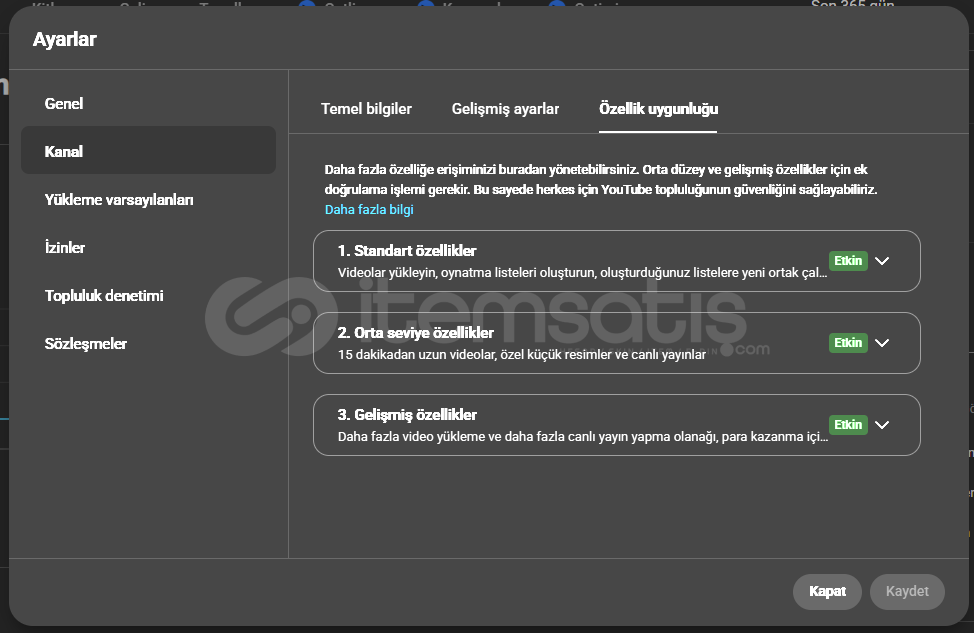The image size is (974, 633).
Task: Click the Ayarlar dialog title
Action: tap(65, 40)
